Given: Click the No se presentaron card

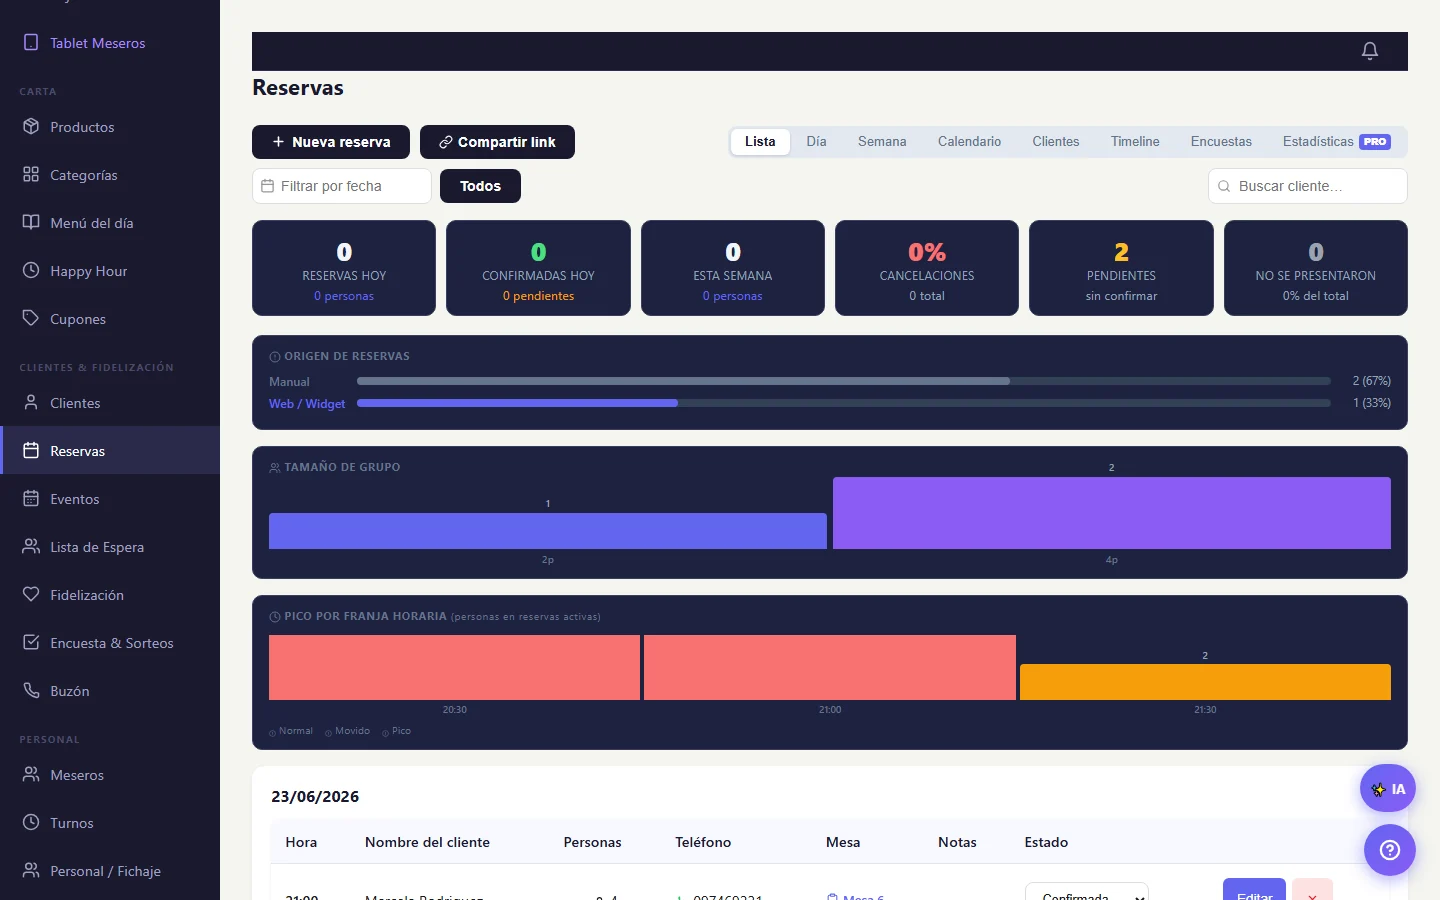Looking at the screenshot, I should point(1316,268).
